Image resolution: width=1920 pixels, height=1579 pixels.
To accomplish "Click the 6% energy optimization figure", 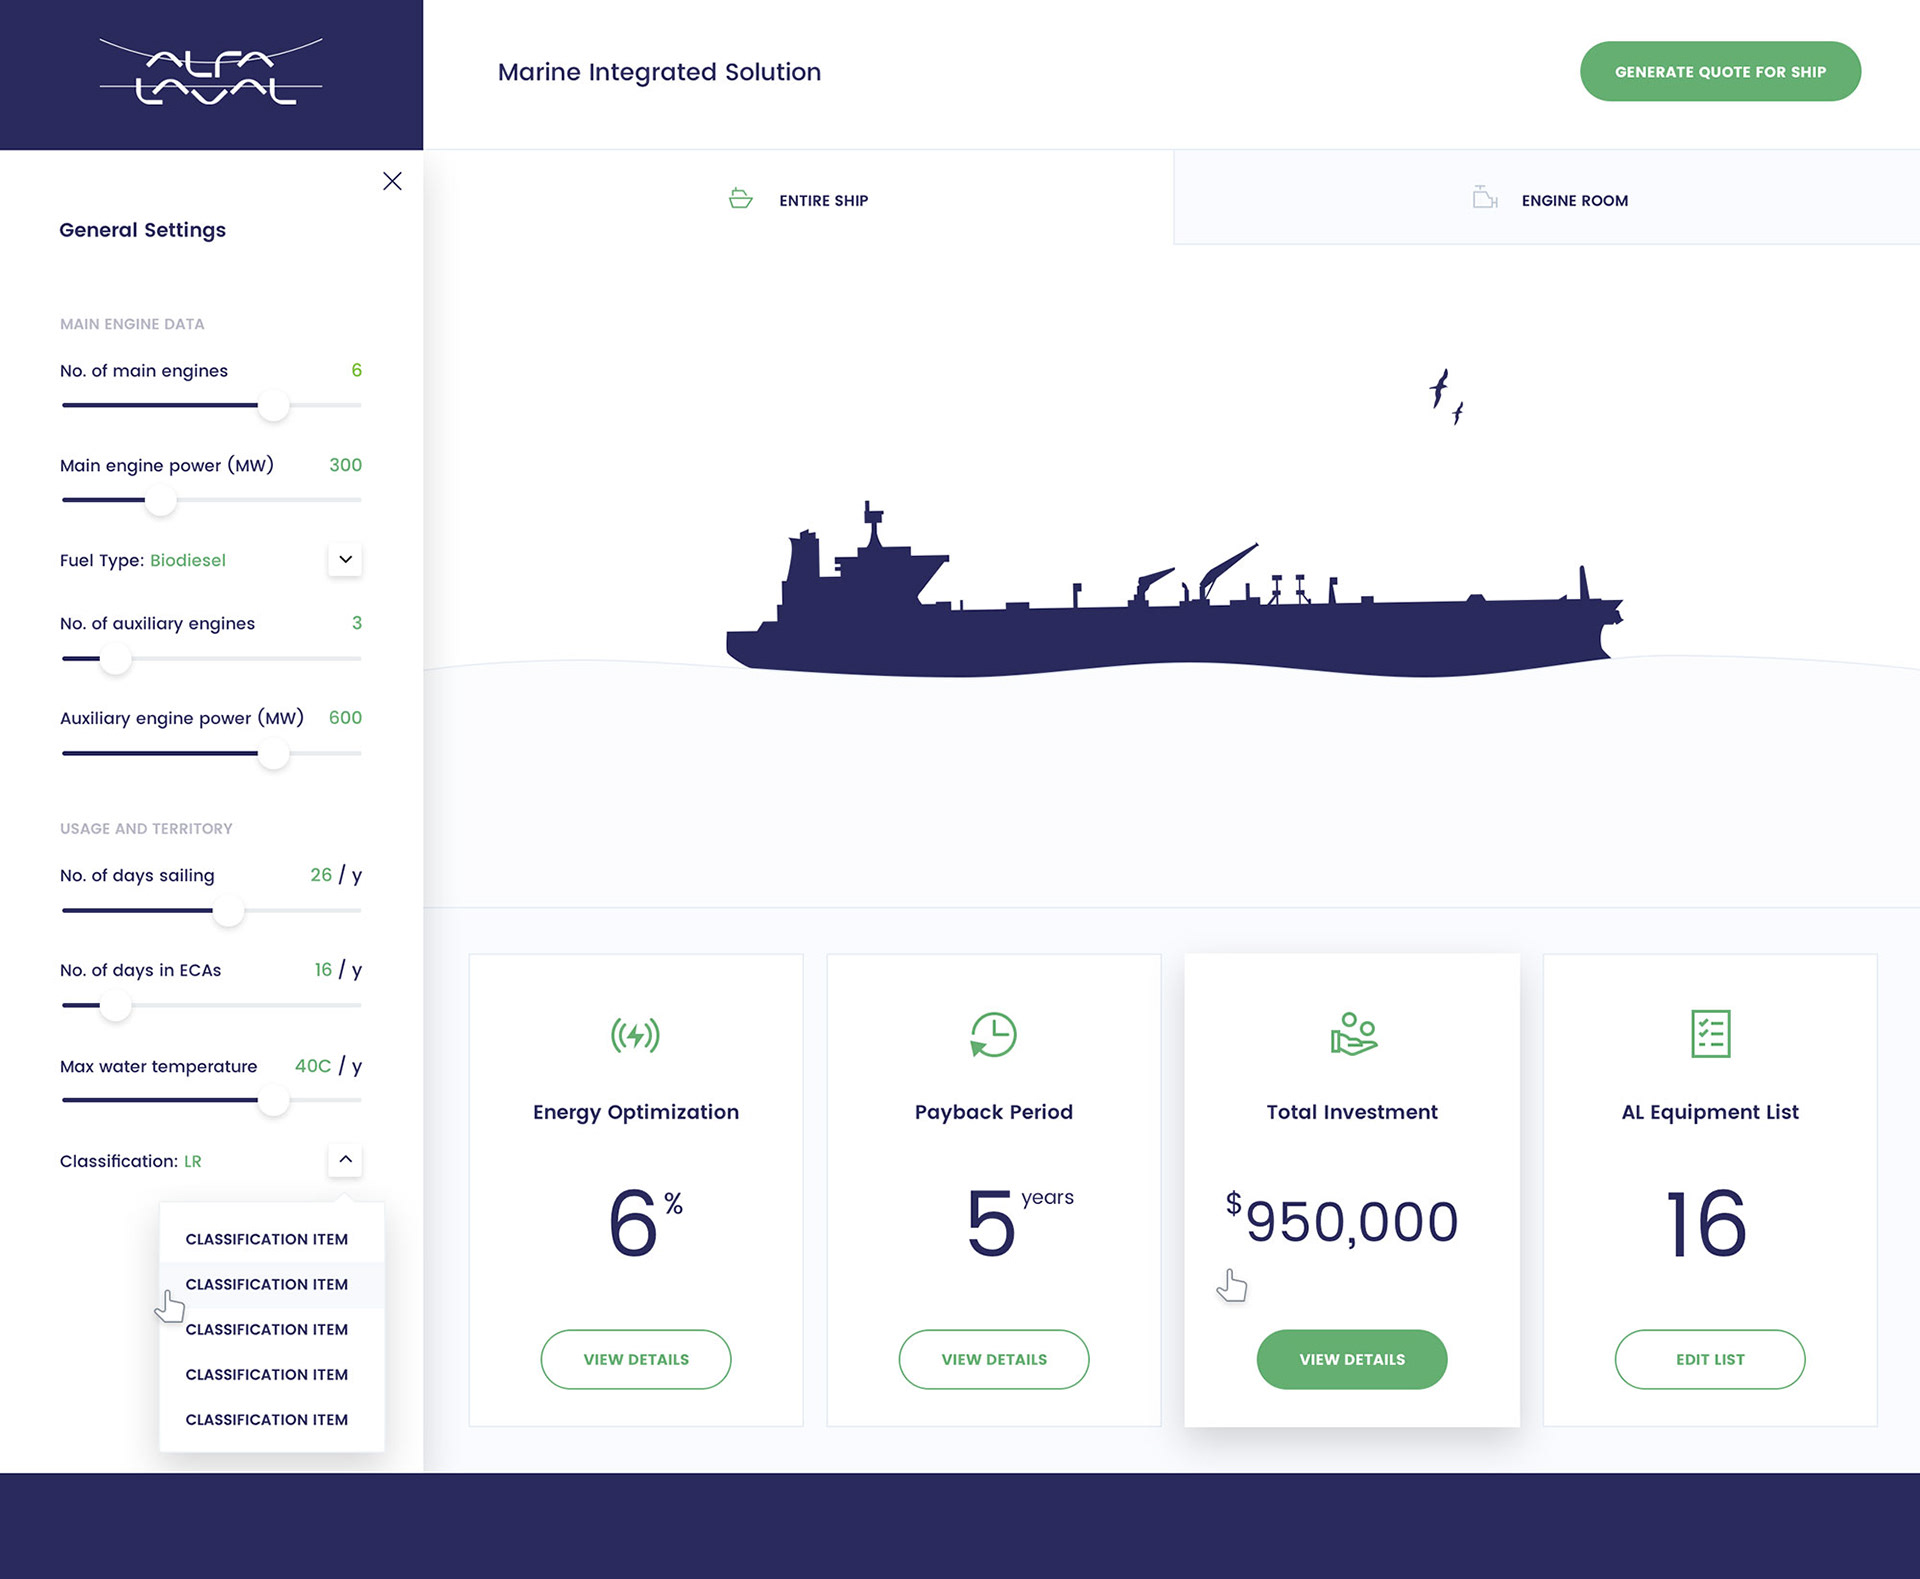I will coord(645,1221).
